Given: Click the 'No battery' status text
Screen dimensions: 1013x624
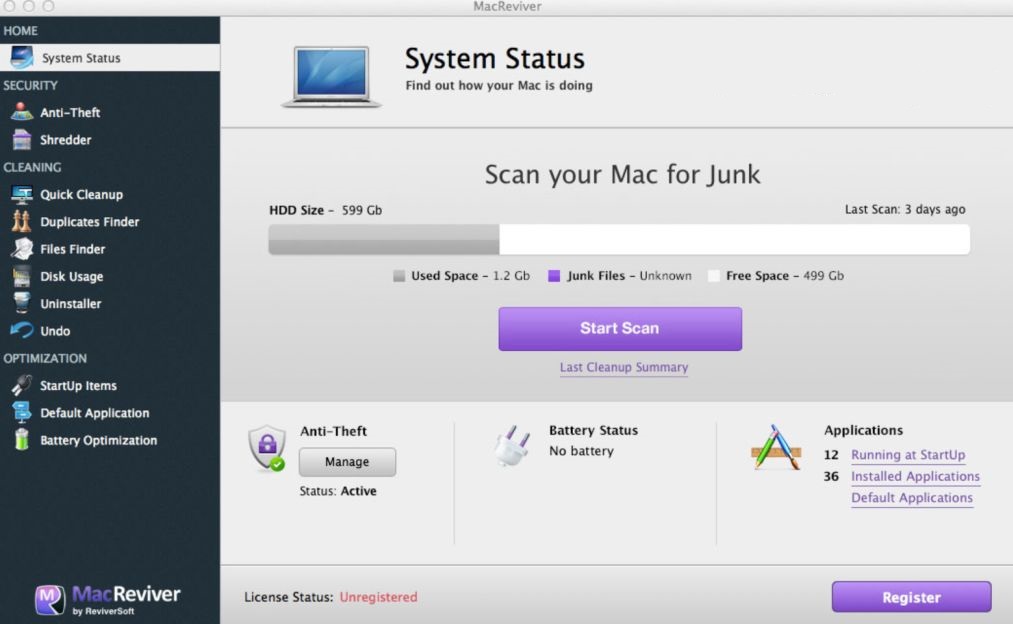Looking at the screenshot, I should (x=581, y=451).
